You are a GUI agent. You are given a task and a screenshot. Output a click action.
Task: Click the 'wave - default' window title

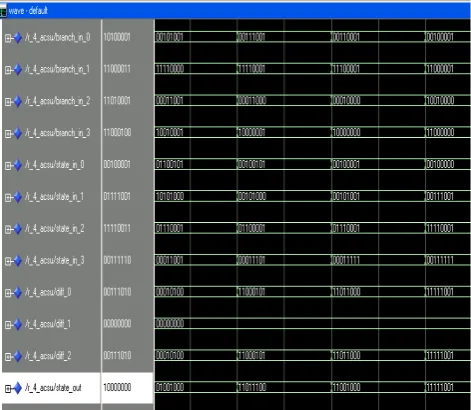pos(28,11)
